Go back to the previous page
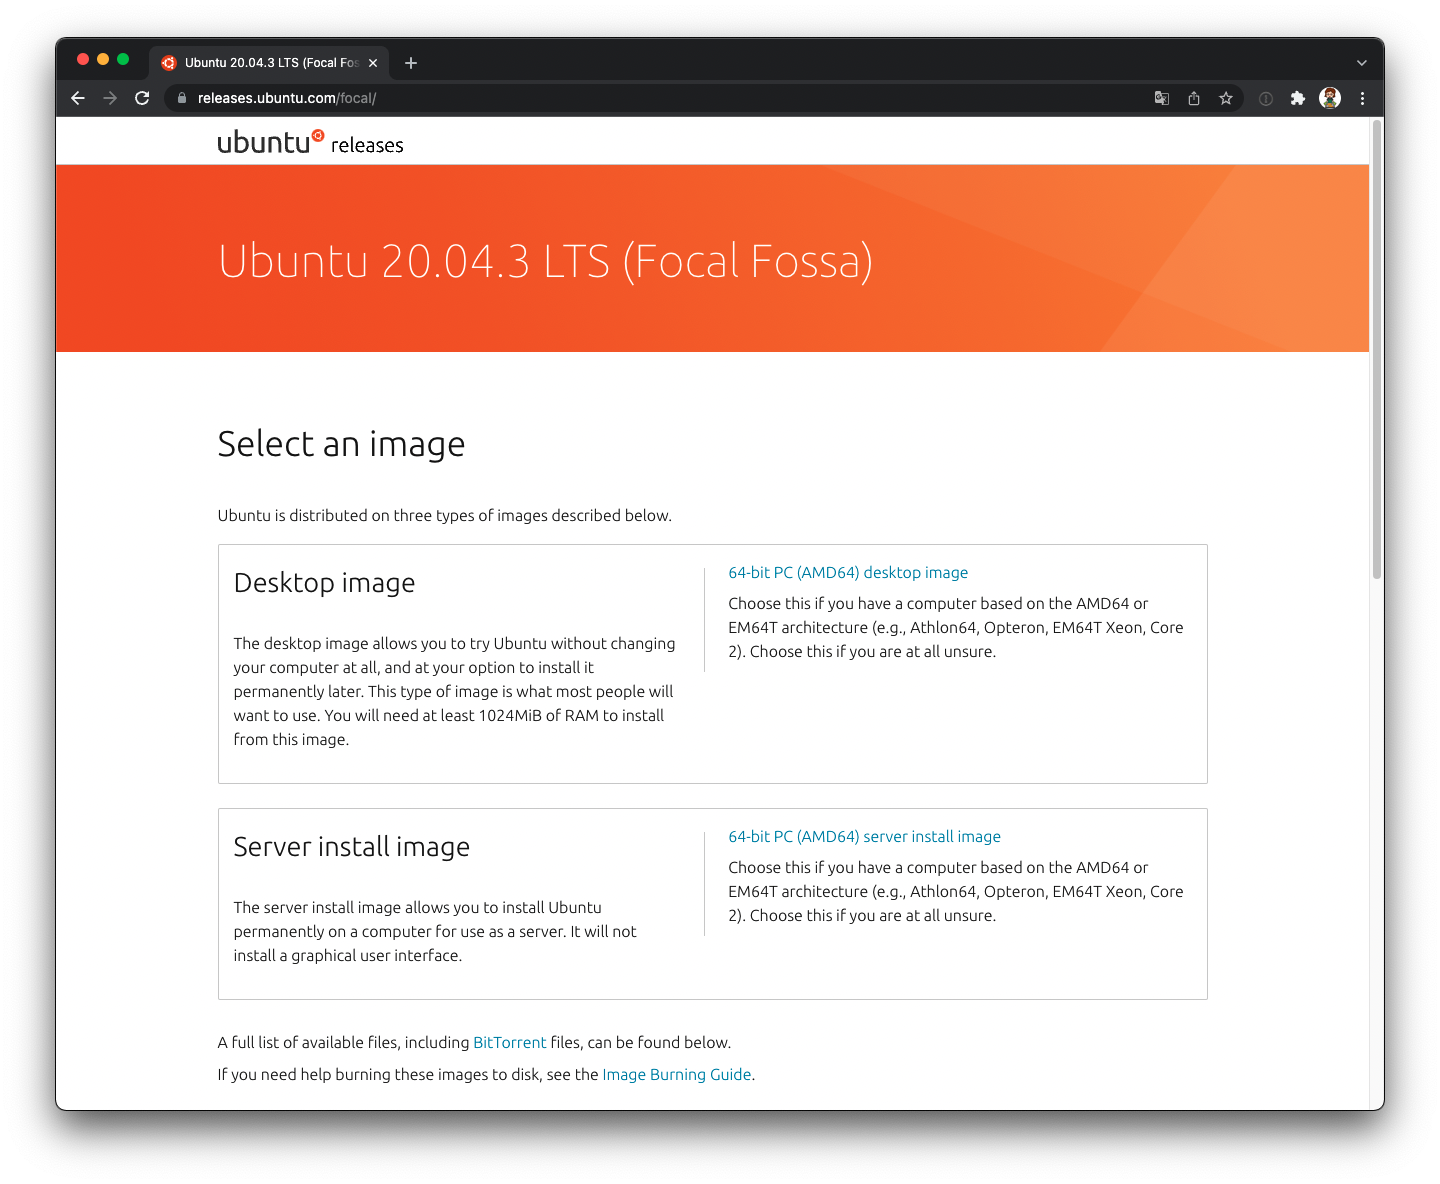Screen dimensions: 1440x1184 [78, 98]
